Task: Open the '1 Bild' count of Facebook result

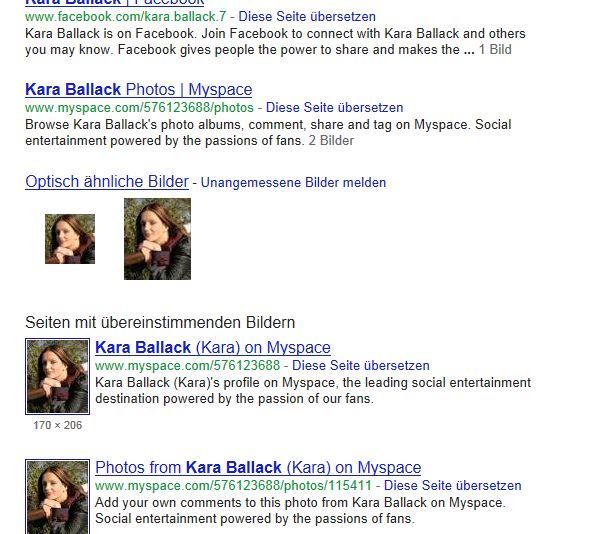Action: (495, 50)
